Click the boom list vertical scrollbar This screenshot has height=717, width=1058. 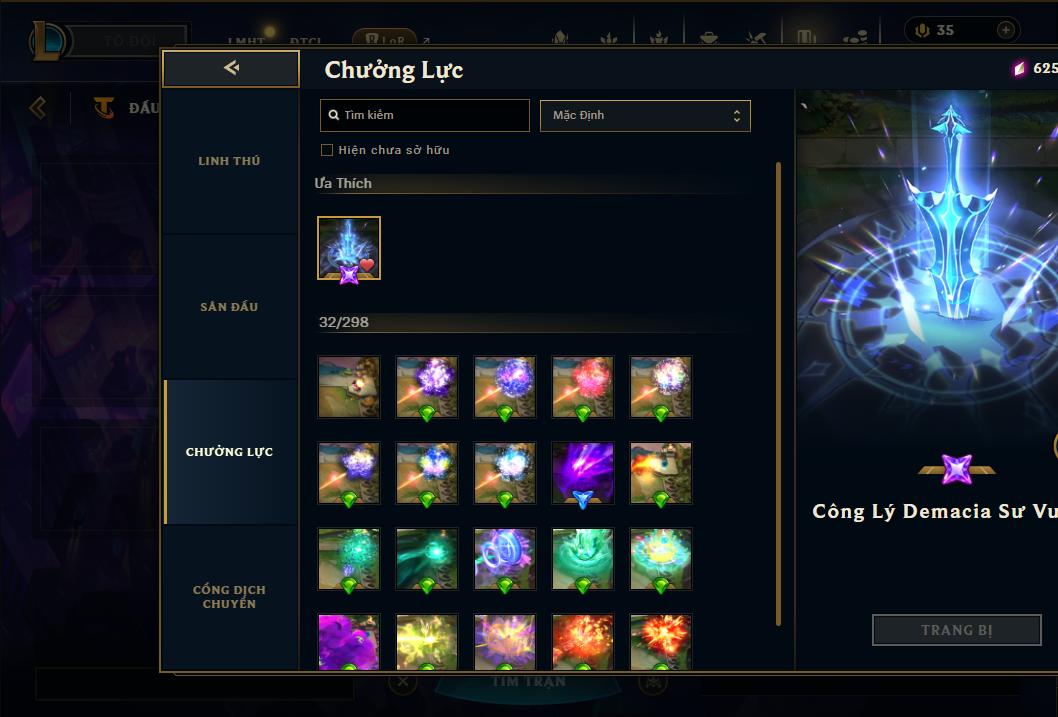(x=778, y=394)
